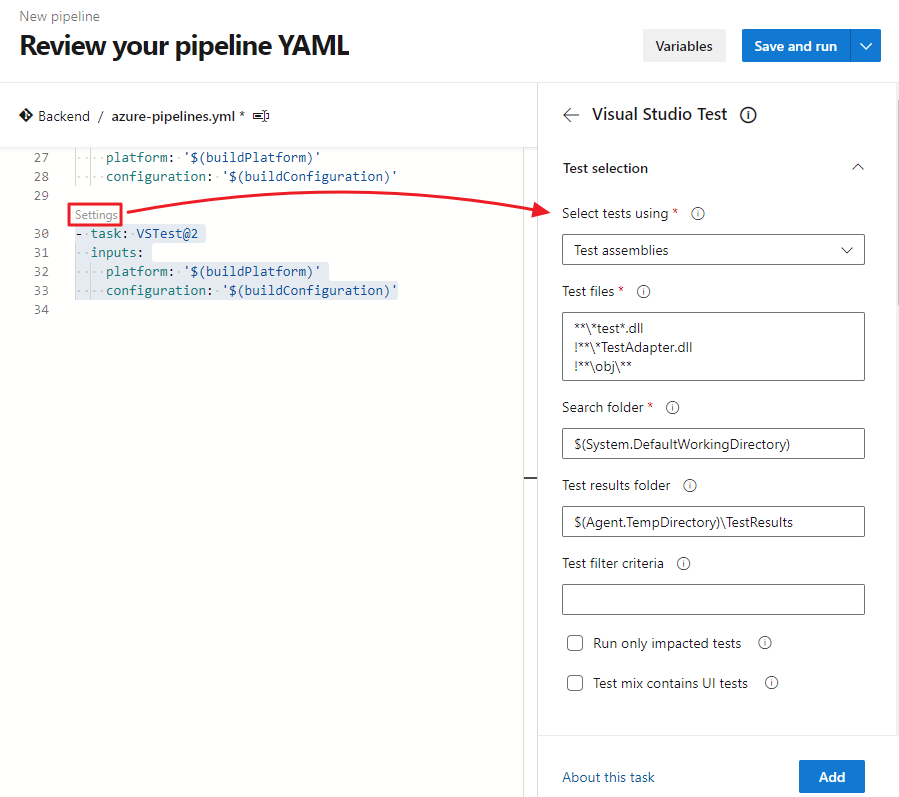Click the Variables button
Screen dimensions: 899x797
(684, 46)
